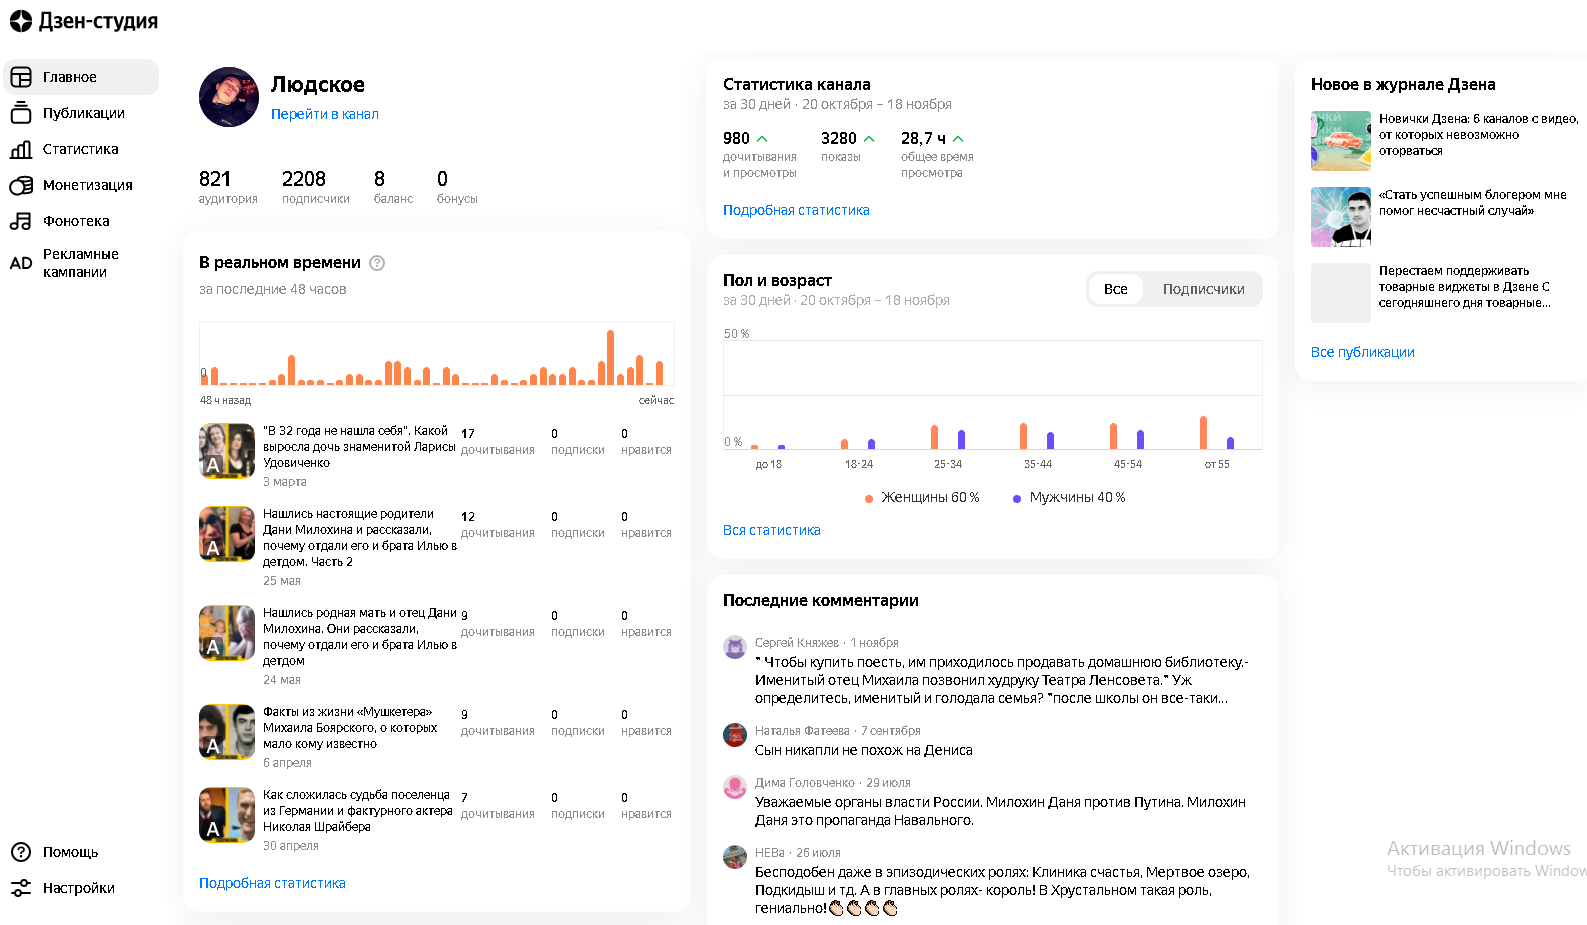1587x925 pixels.
Task: Open Вся статистика link
Action: point(772,530)
